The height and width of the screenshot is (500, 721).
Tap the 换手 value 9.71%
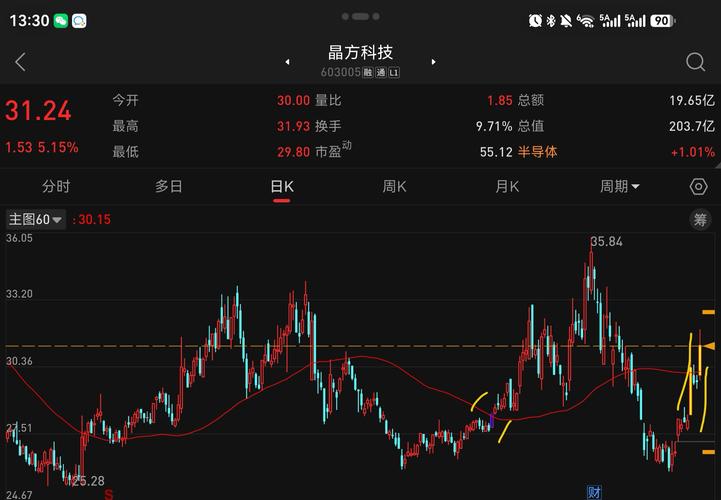tap(494, 126)
